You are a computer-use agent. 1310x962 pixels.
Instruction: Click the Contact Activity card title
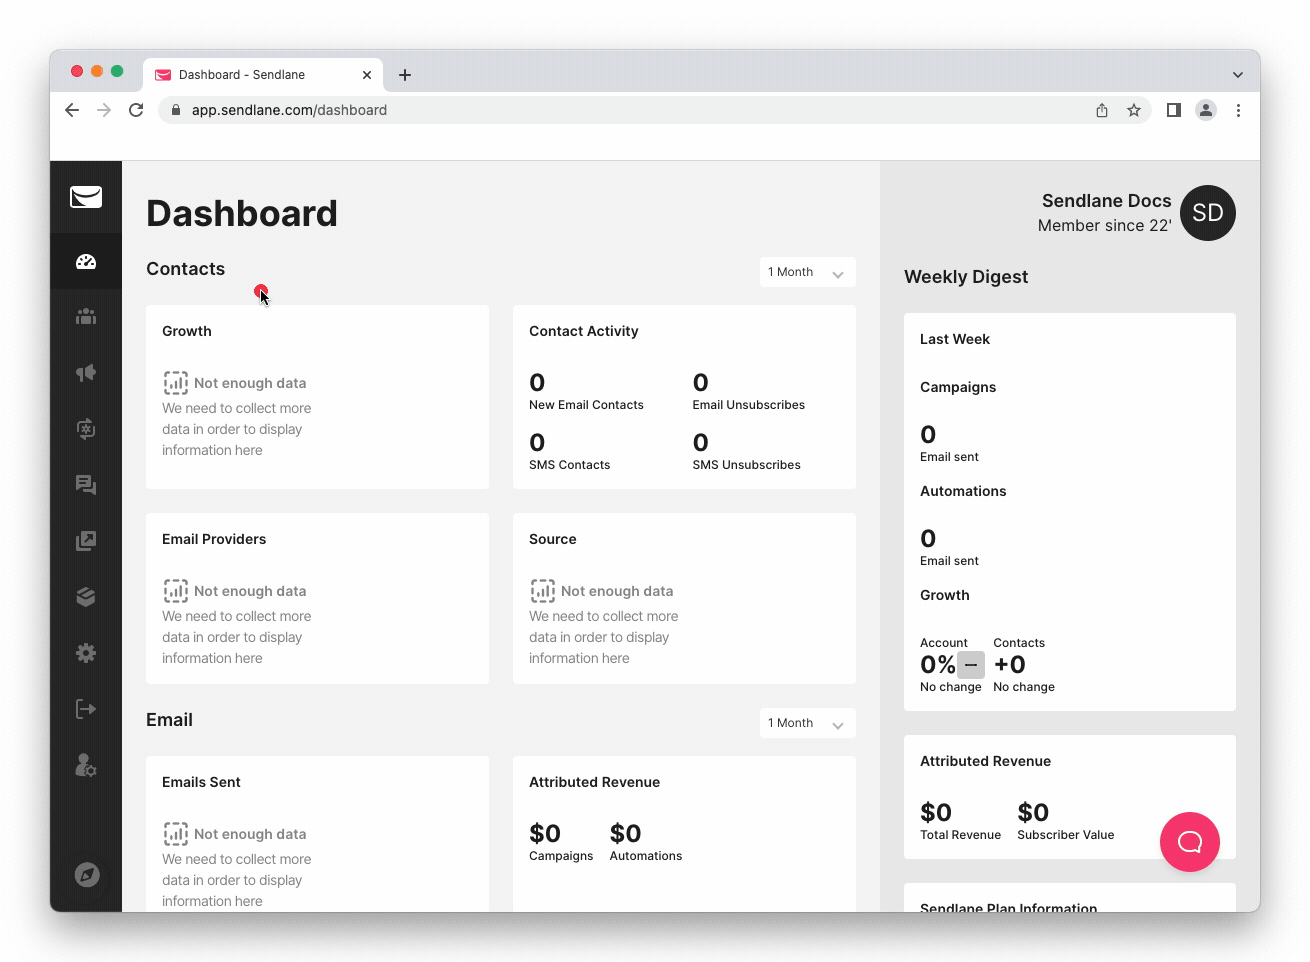(x=584, y=331)
